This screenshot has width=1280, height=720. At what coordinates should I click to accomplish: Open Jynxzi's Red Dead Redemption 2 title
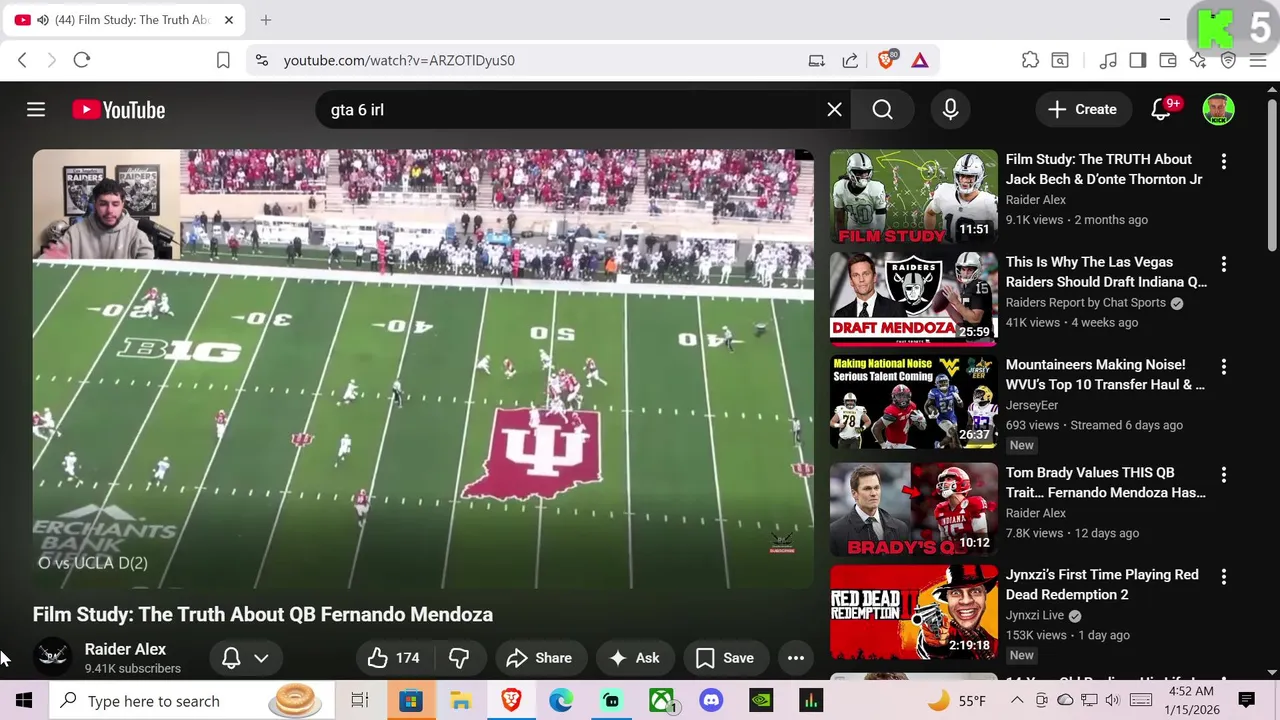point(1102,585)
